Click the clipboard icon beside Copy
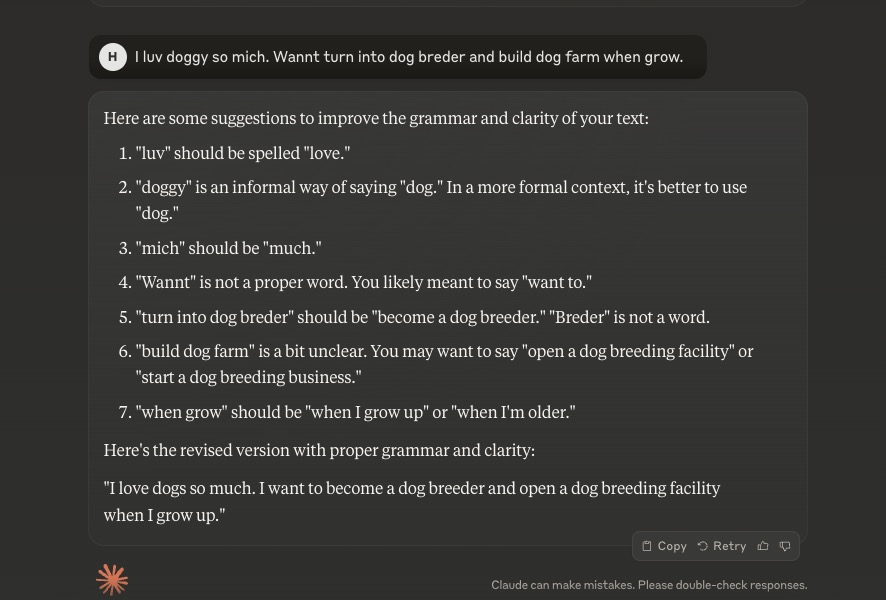Screen dimensions: 886x600 (647, 546)
